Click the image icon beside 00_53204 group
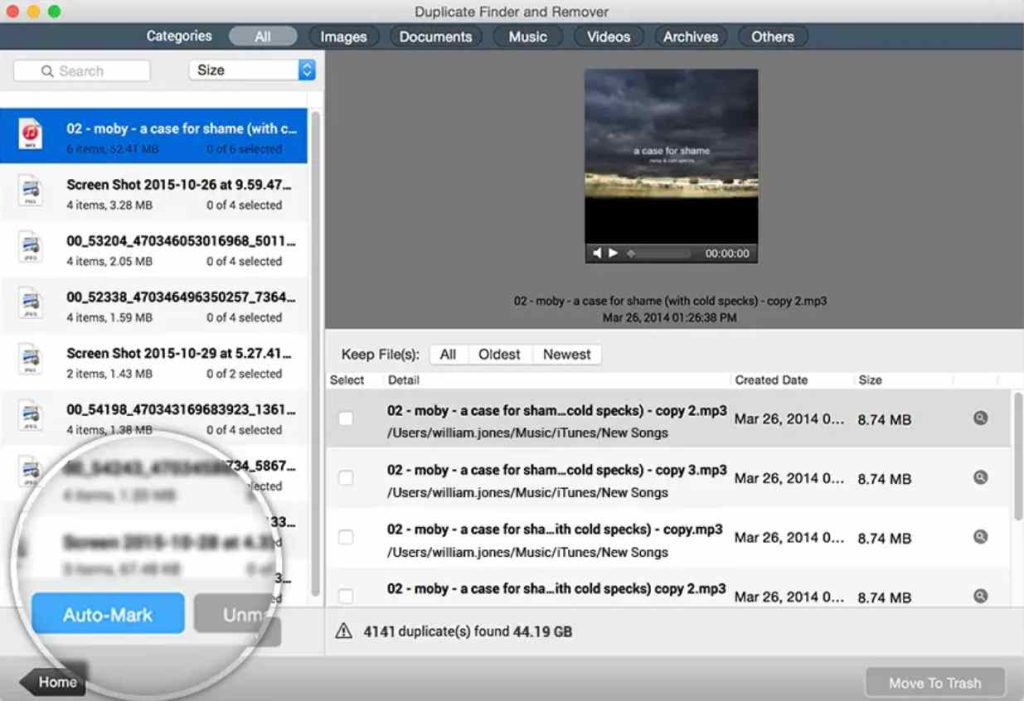This screenshot has height=701, width=1024. (30, 247)
